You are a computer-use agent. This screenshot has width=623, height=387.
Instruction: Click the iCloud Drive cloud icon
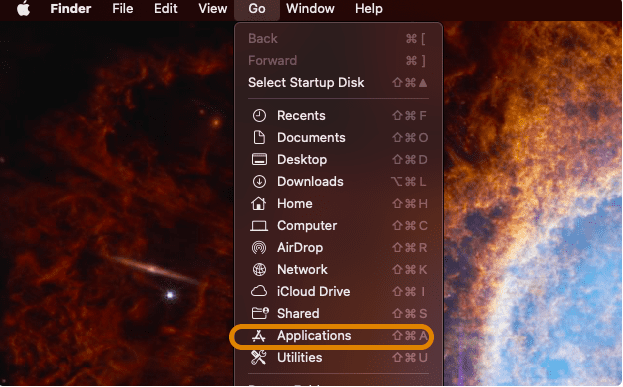(259, 291)
